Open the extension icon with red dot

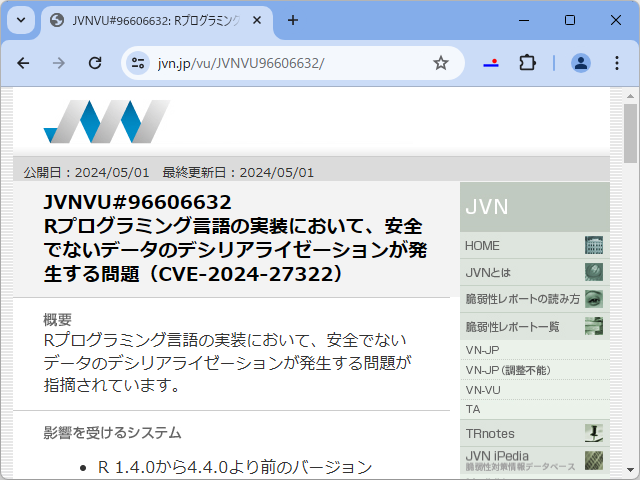[x=491, y=63]
